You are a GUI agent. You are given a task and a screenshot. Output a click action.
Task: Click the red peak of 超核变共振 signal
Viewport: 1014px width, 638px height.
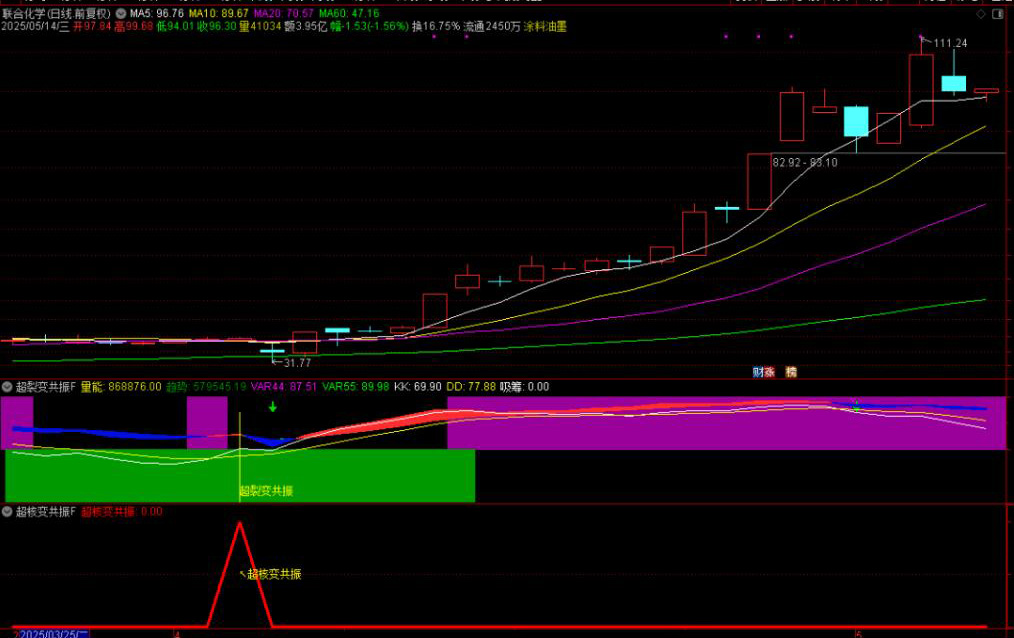coord(239,524)
